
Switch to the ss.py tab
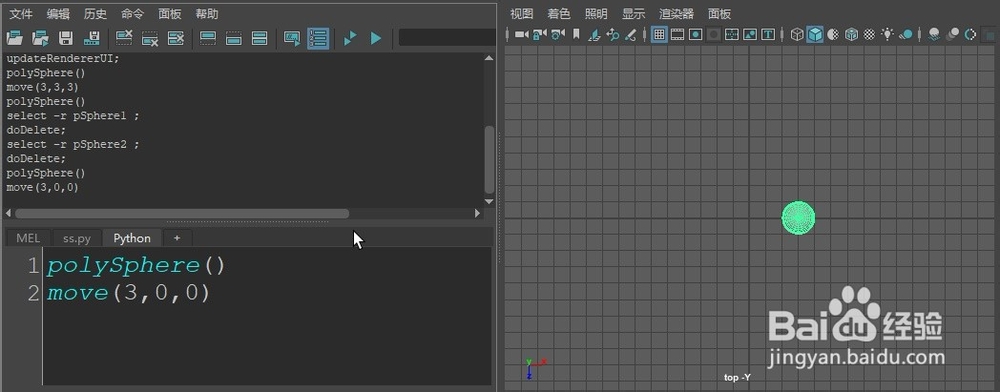pyautogui.click(x=77, y=238)
